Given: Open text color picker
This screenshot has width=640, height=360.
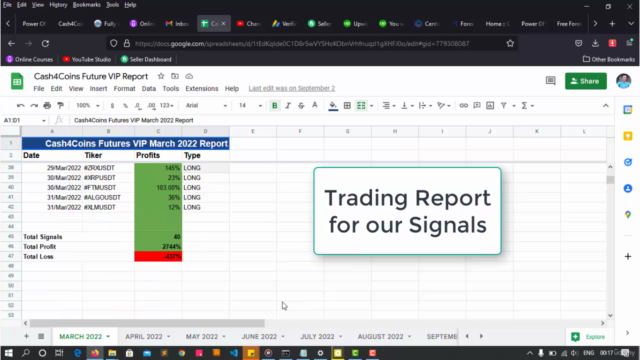Looking at the screenshot, I should point(315,106).
